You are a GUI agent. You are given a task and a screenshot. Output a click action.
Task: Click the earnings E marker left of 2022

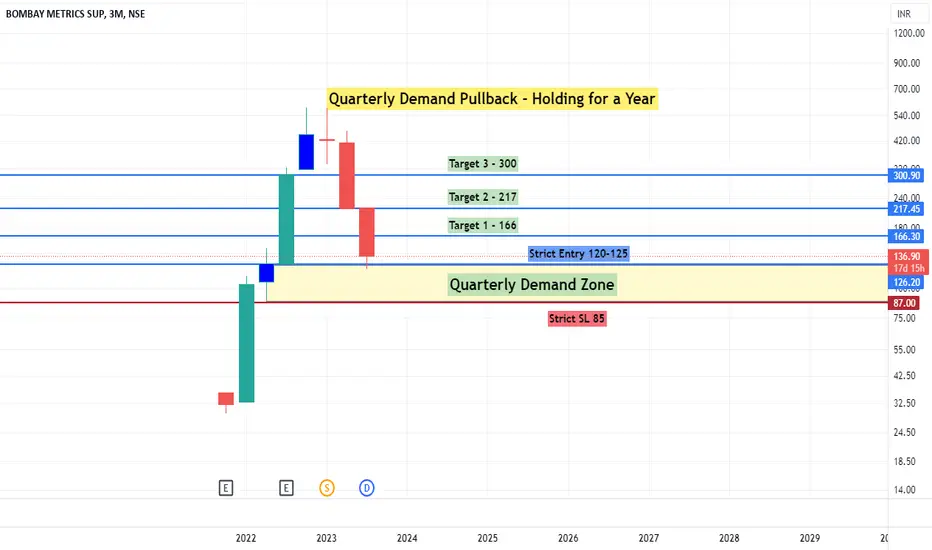pyautogui.click(x=226, y=488)
